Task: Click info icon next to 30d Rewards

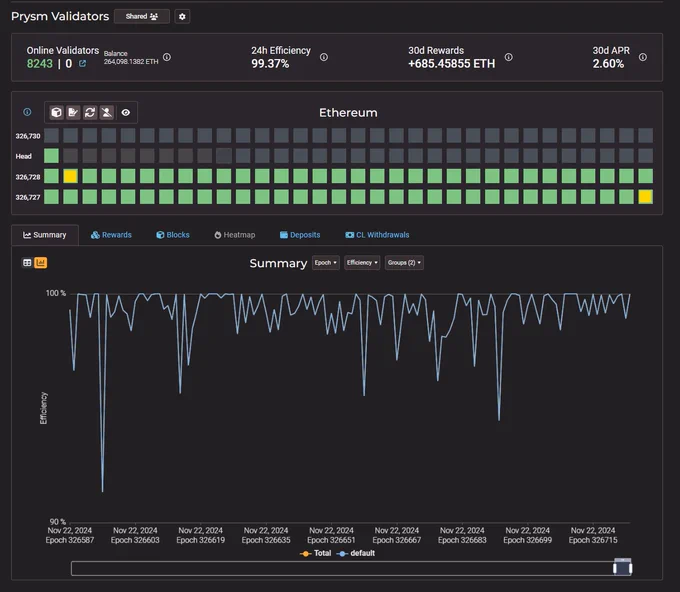Action: tap(509, 57)
